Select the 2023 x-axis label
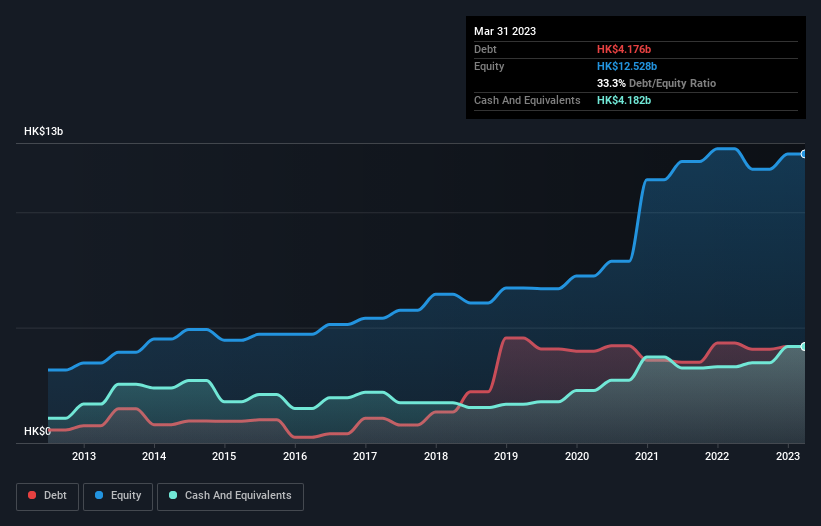Viewport: 821px width, 526px height. coord(787,456)
